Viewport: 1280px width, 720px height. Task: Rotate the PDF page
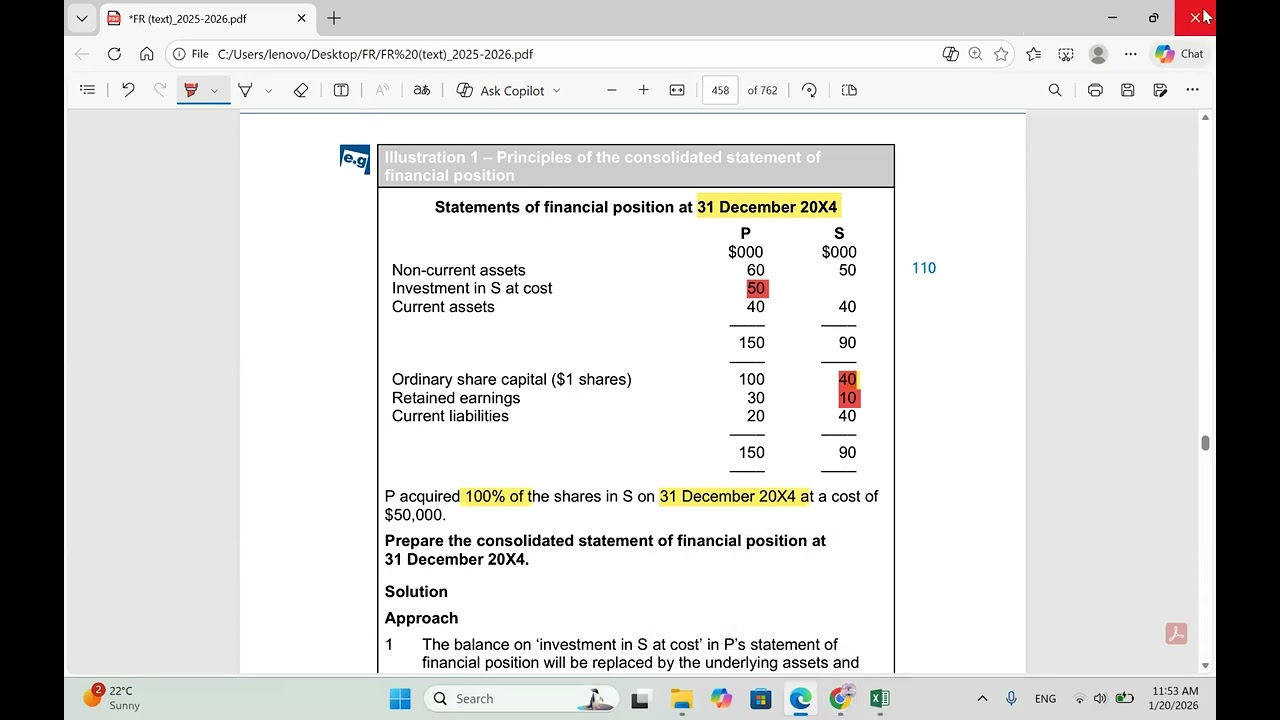tap(809, 90)
